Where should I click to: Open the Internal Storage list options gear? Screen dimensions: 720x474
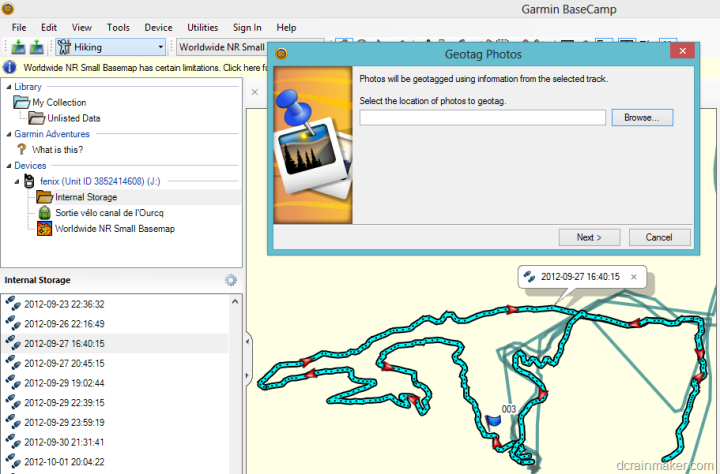[231, 280]
